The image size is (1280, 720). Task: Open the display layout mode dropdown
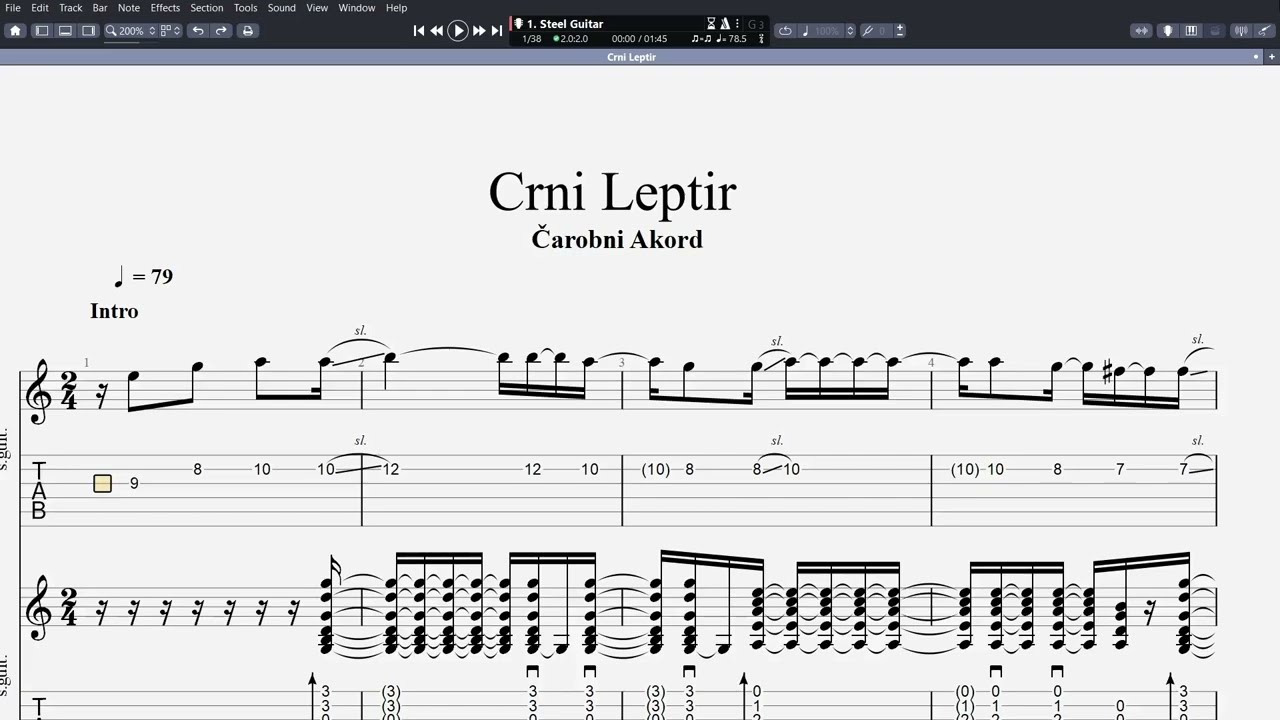pos(170,31)
